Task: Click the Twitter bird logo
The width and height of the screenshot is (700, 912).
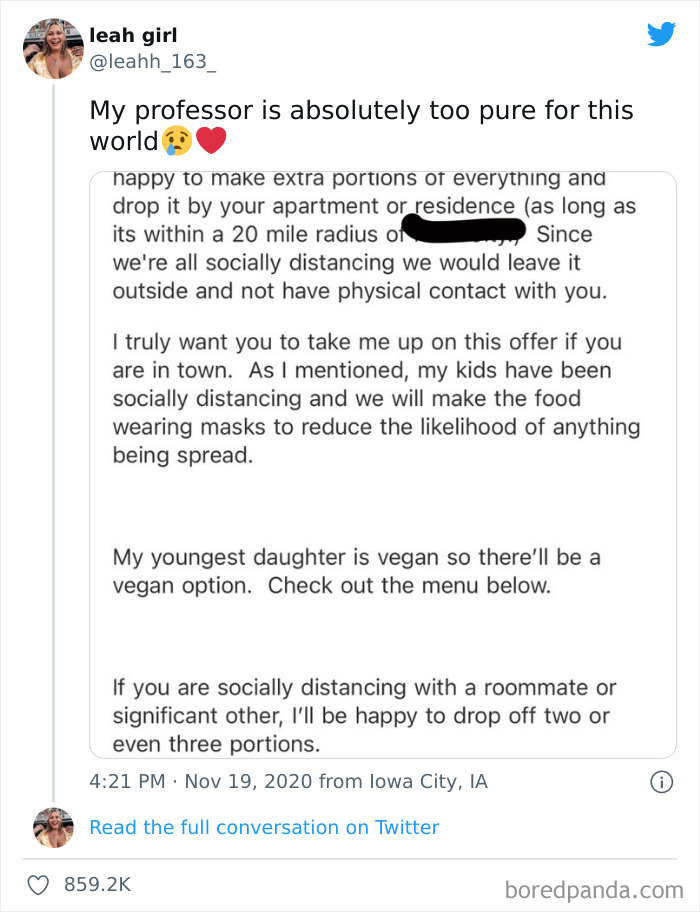Action: [x=662, y=35]
